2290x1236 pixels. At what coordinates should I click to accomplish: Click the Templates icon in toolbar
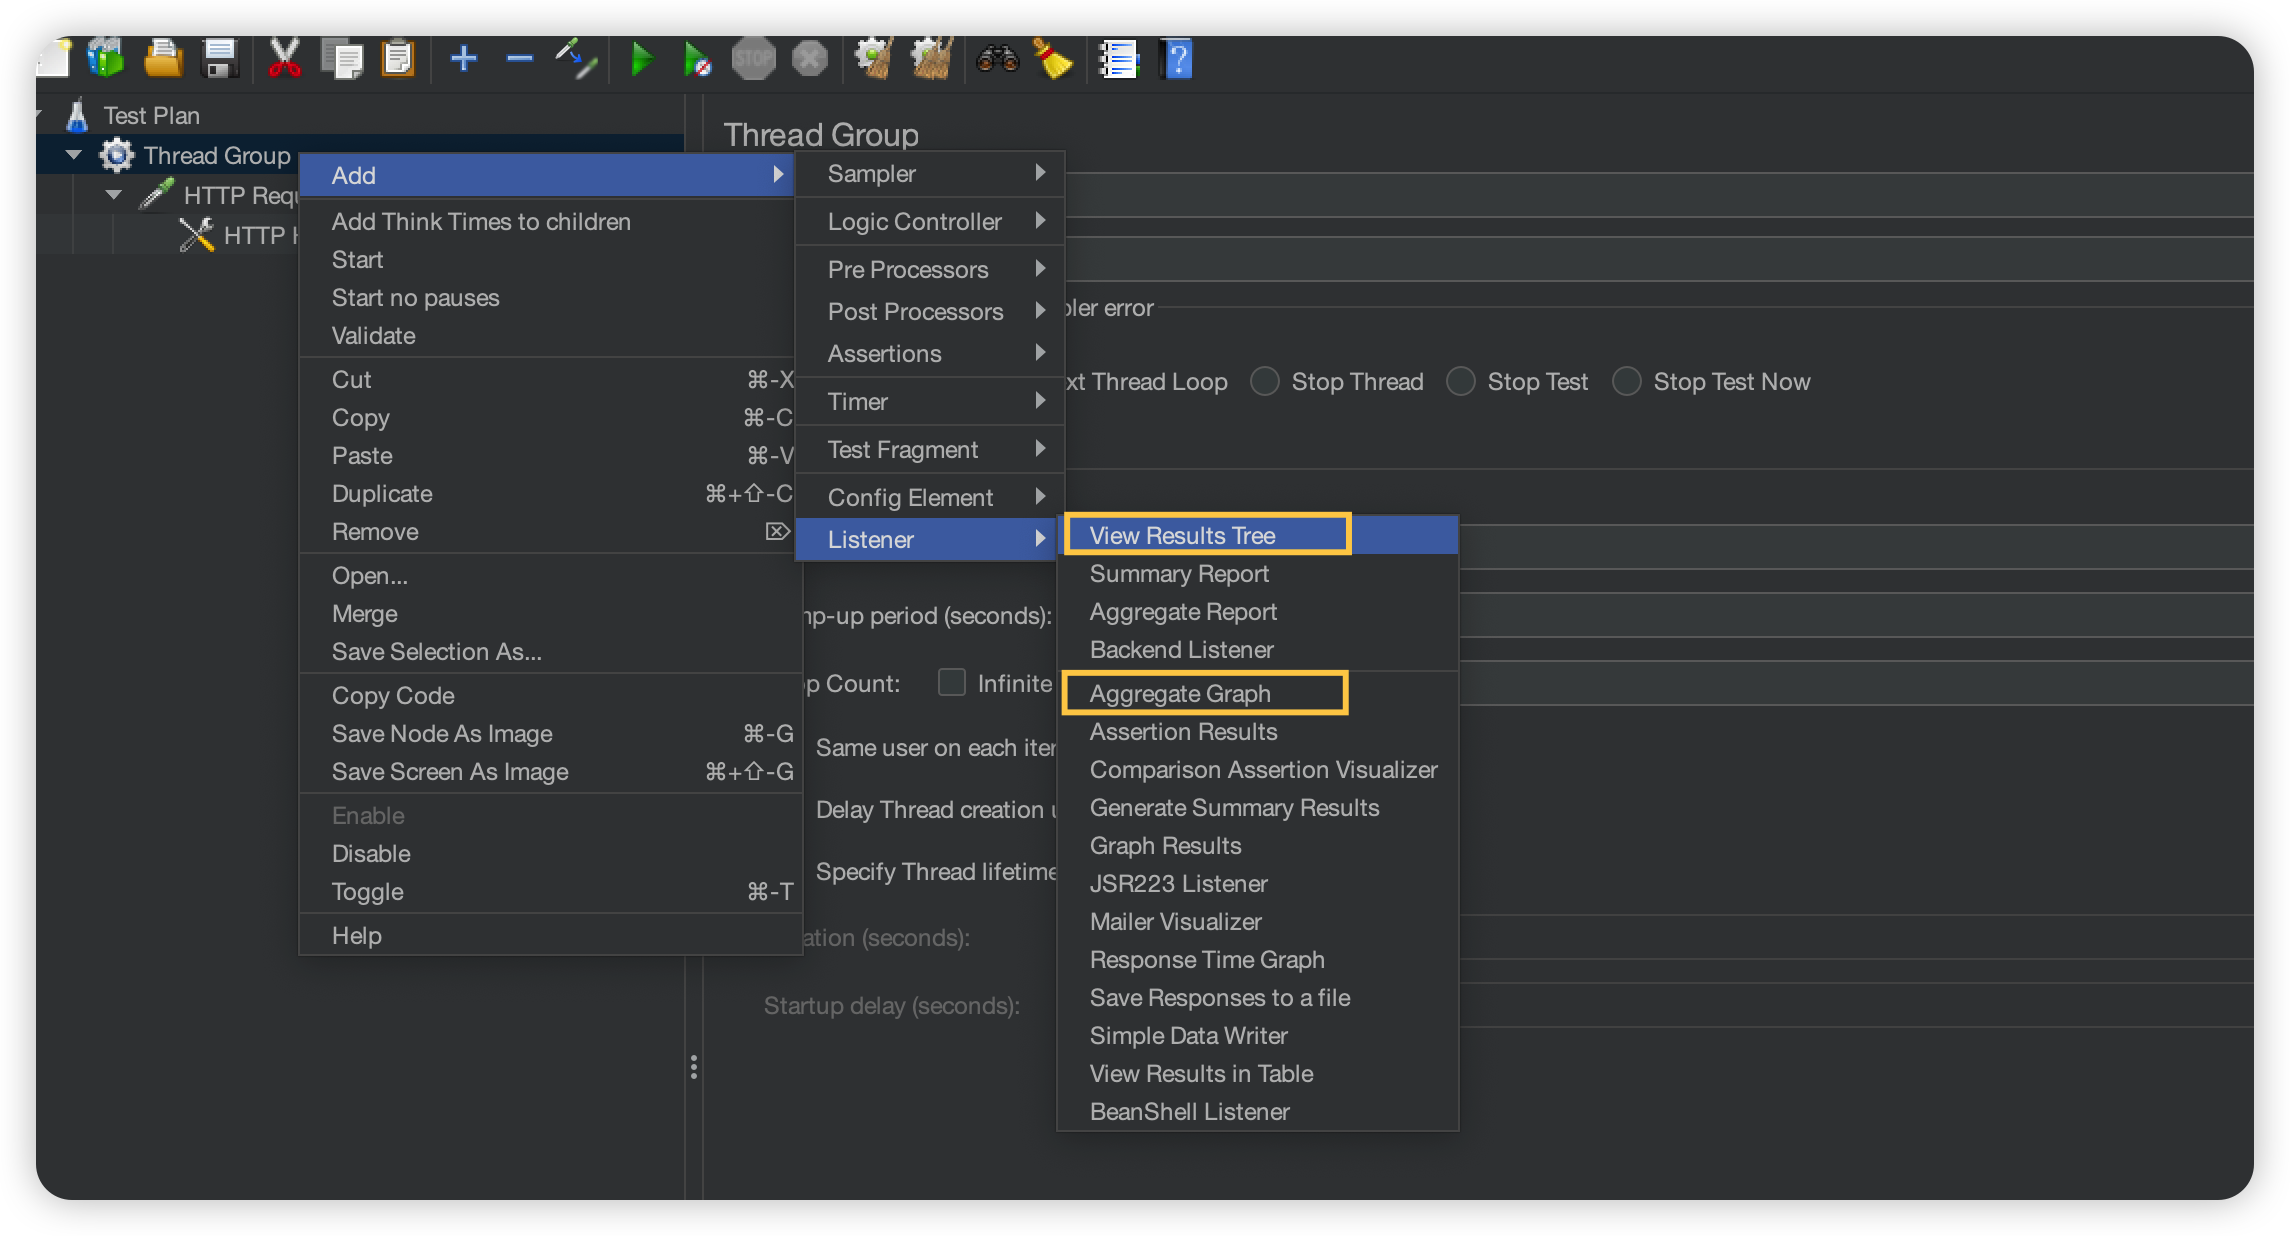point(105,59)
